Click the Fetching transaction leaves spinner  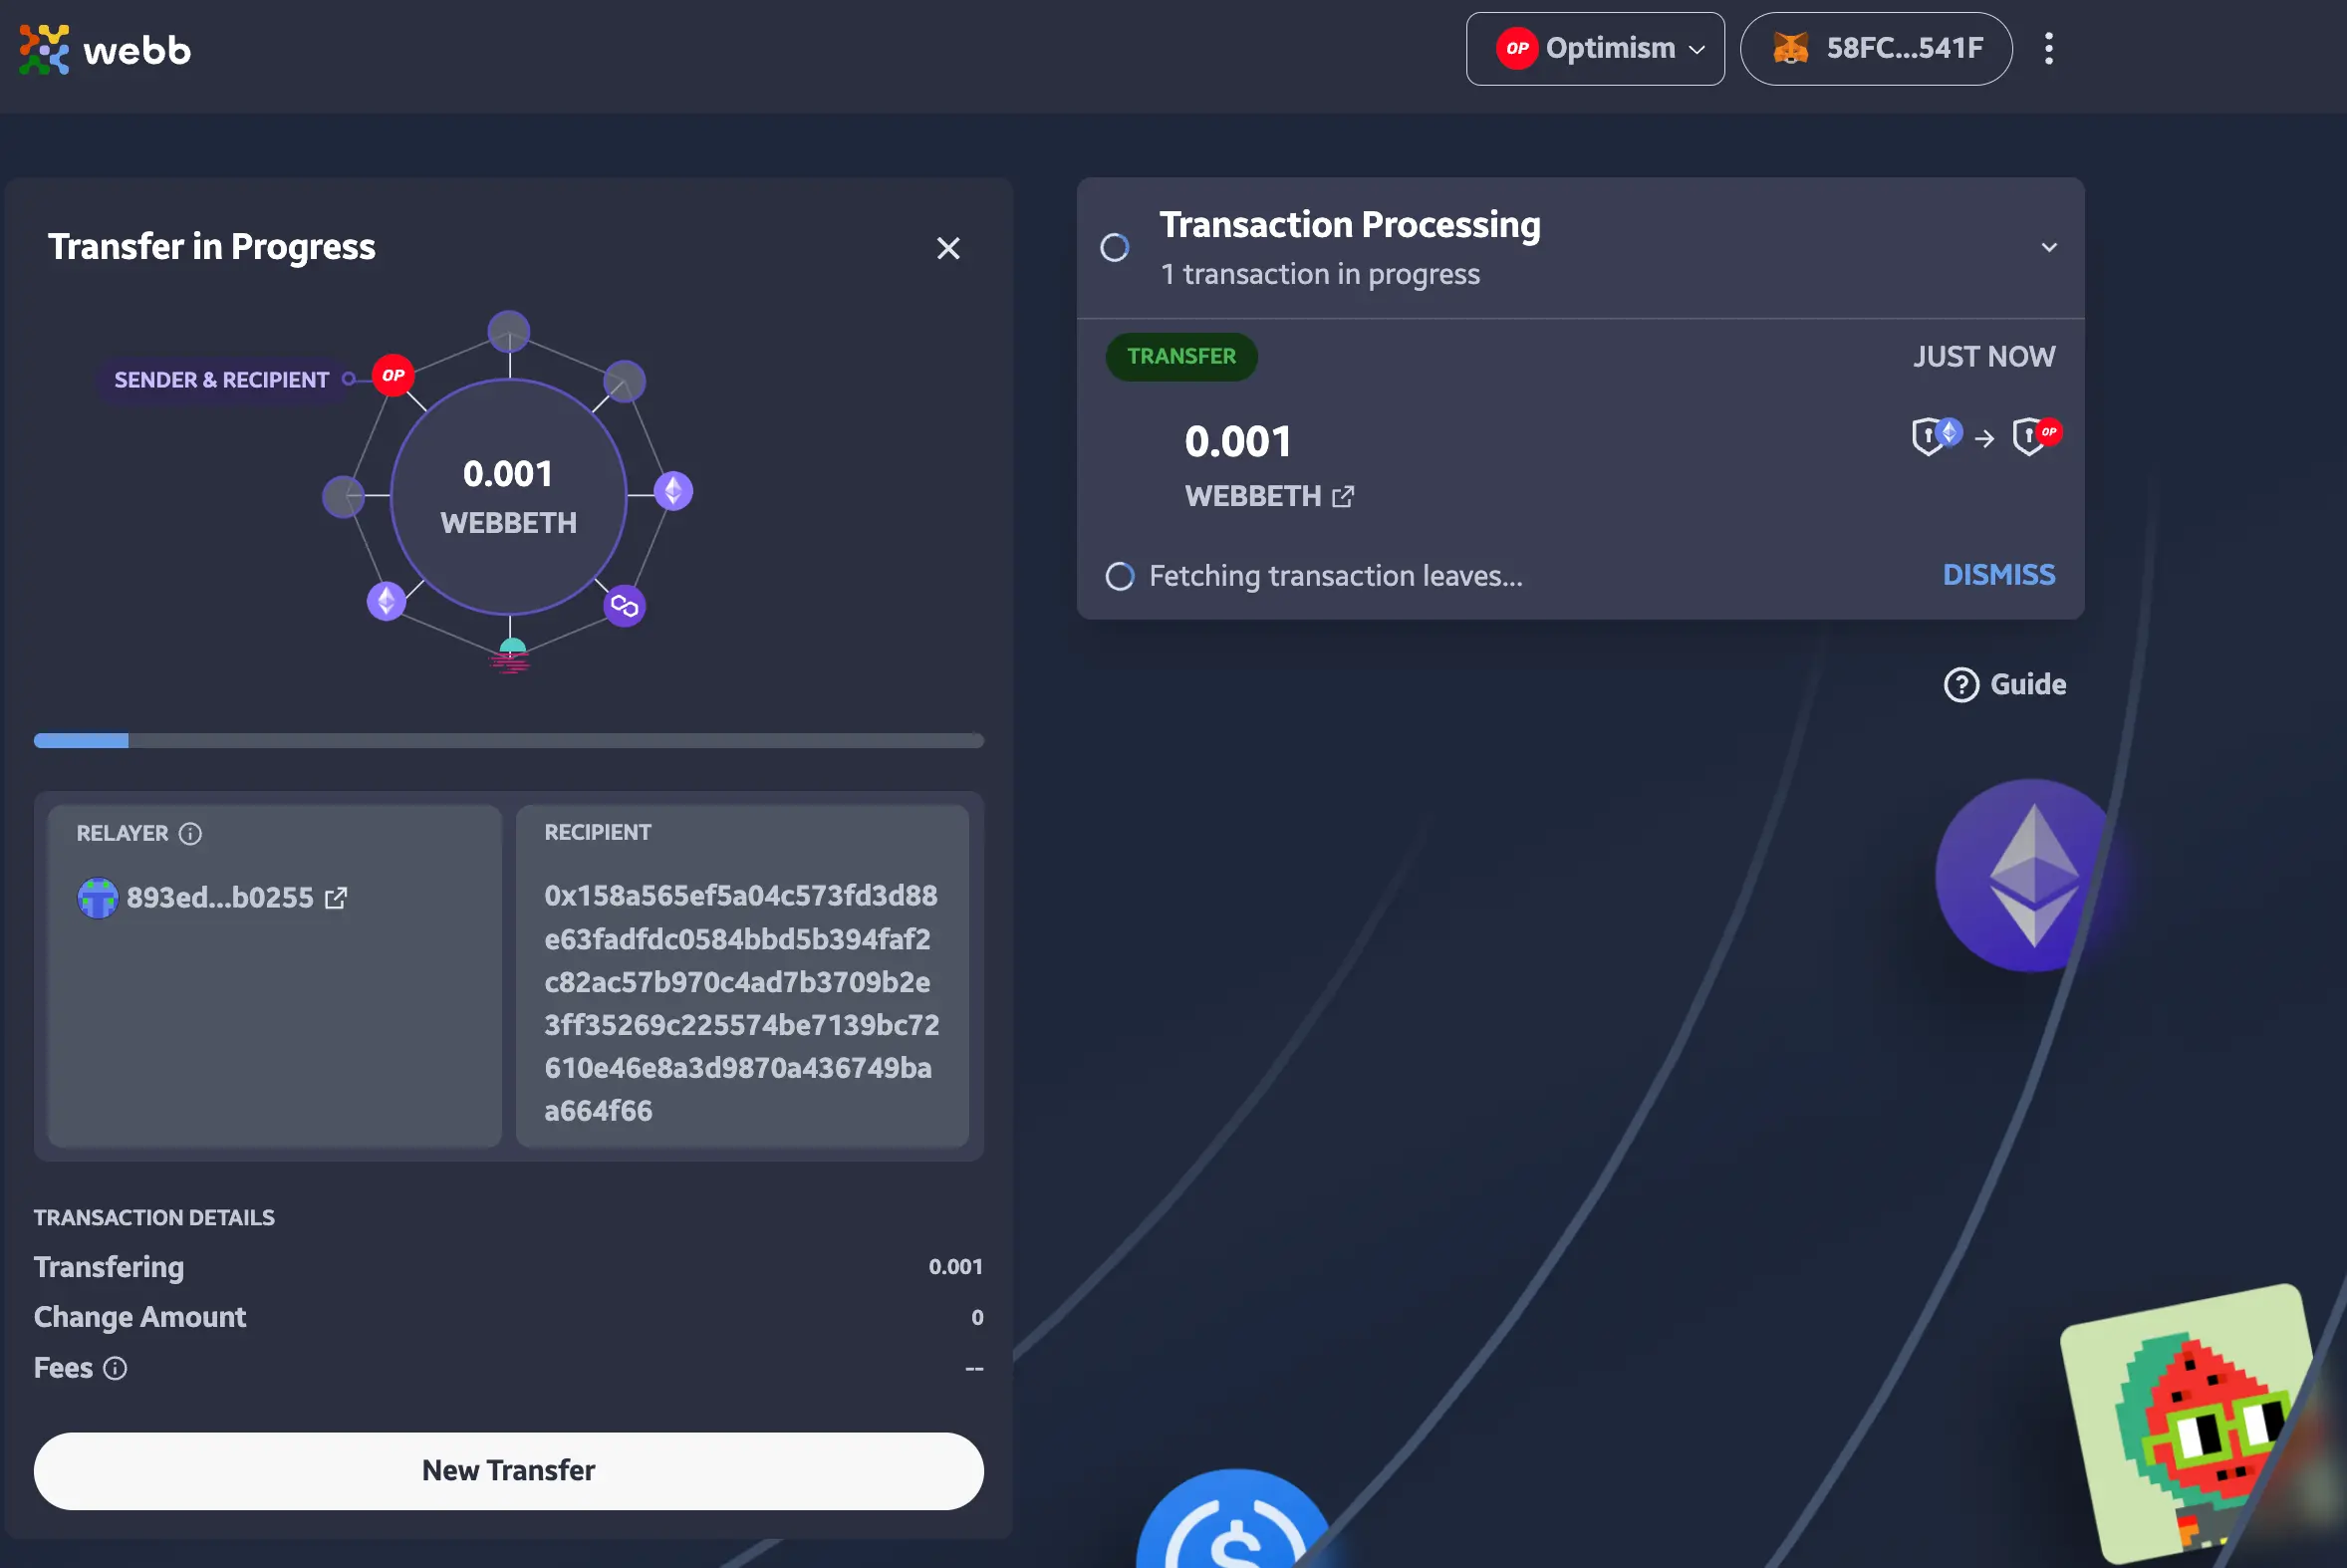[x=1120, y=576]
